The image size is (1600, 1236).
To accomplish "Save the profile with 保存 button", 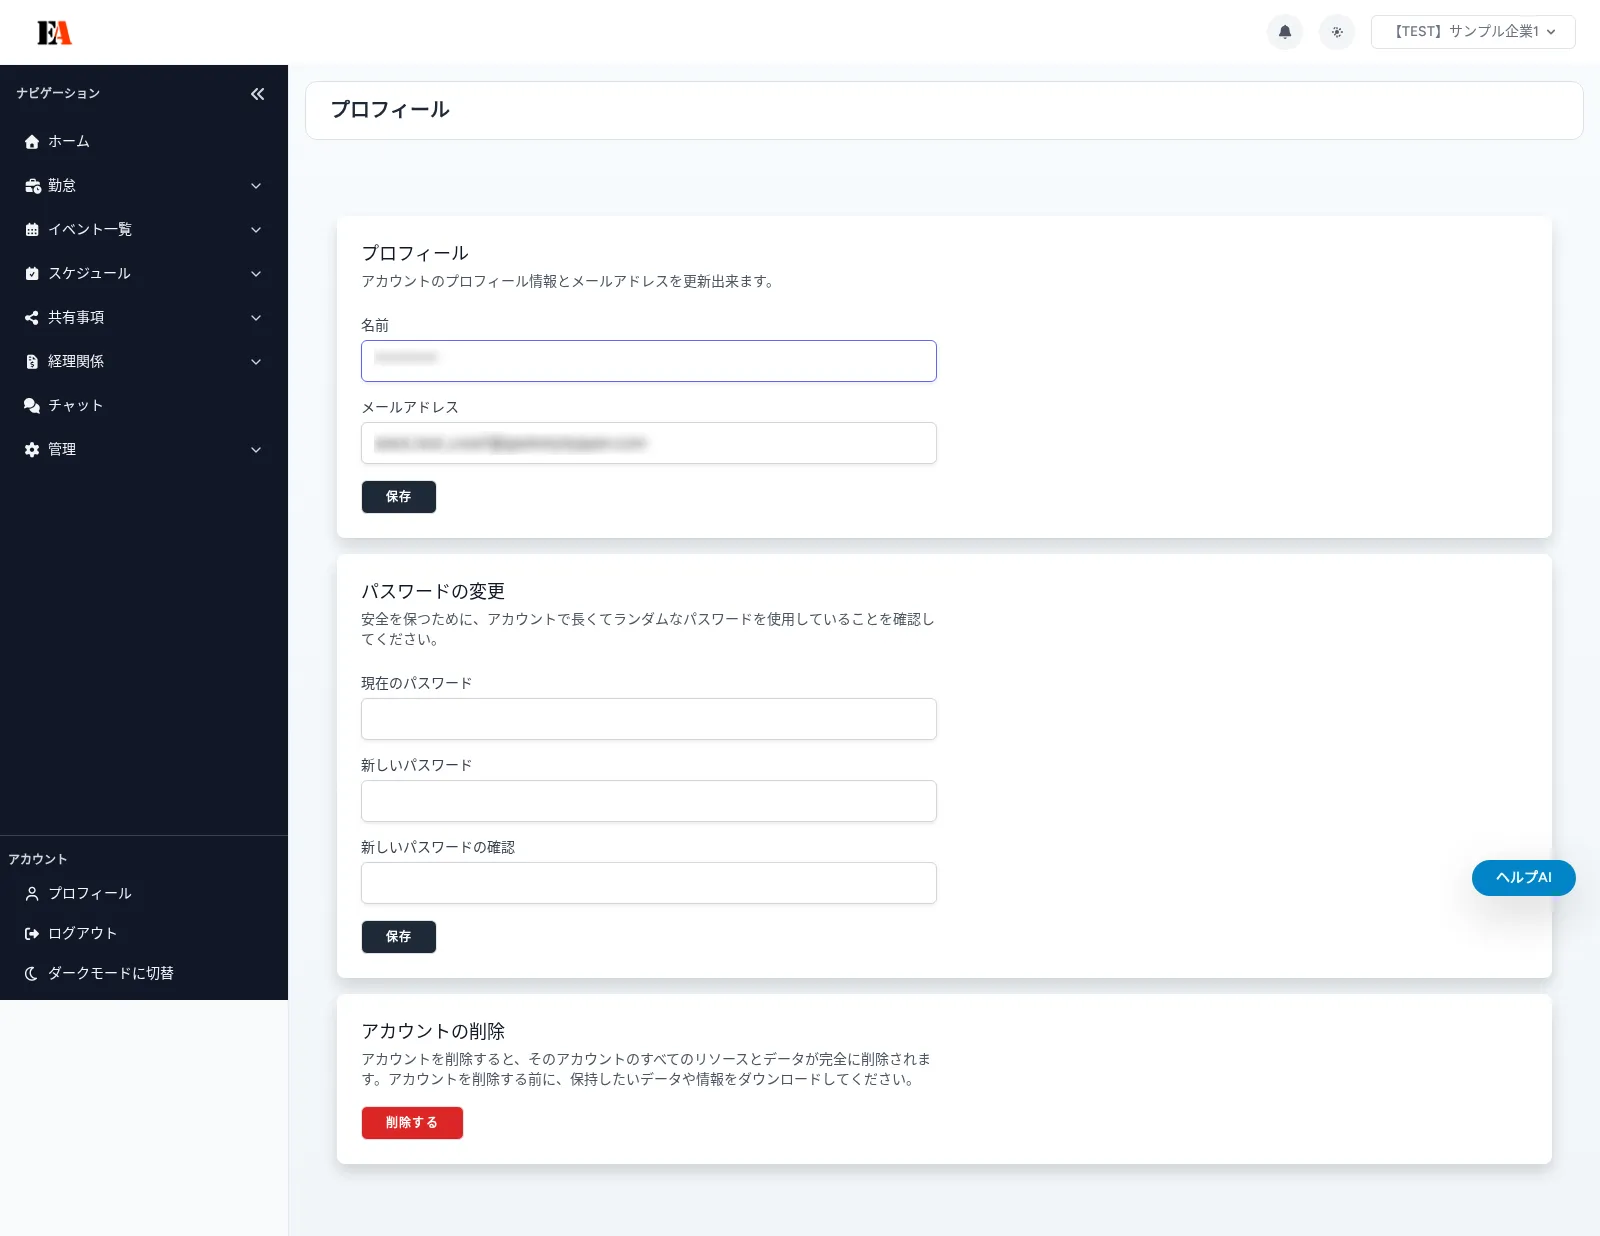I will tap(398, 497).
